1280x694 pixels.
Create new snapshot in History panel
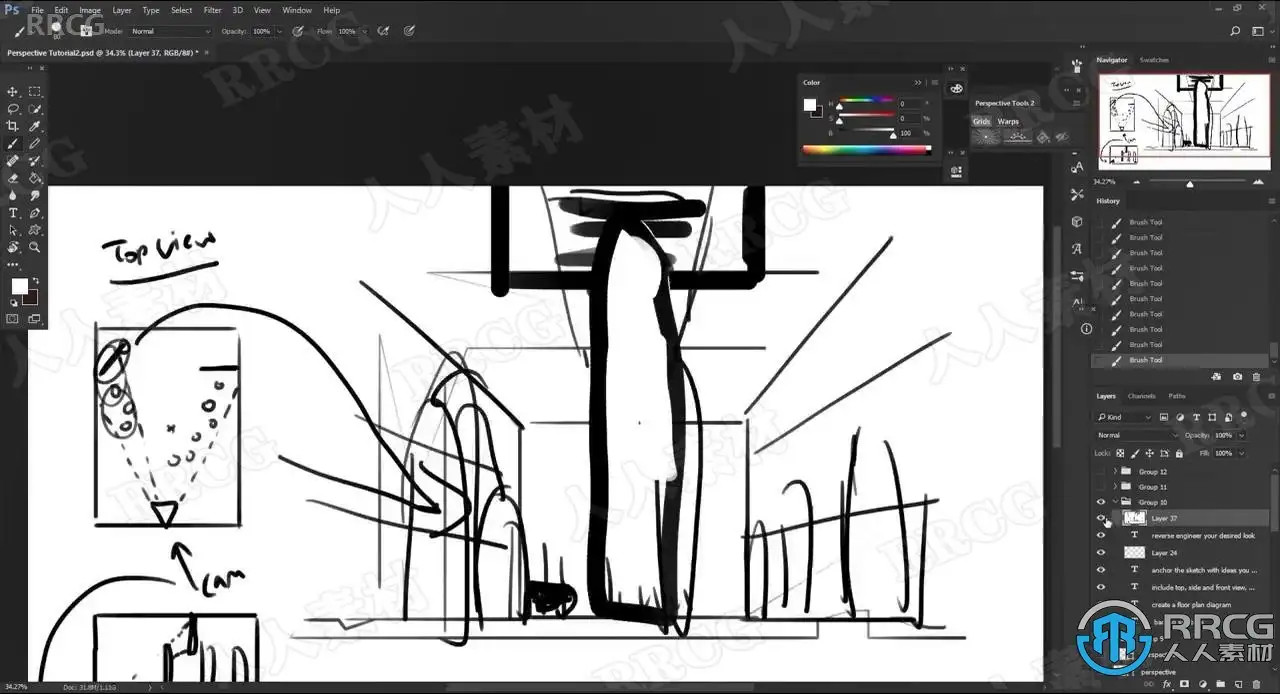click(x=1238, y=376)
